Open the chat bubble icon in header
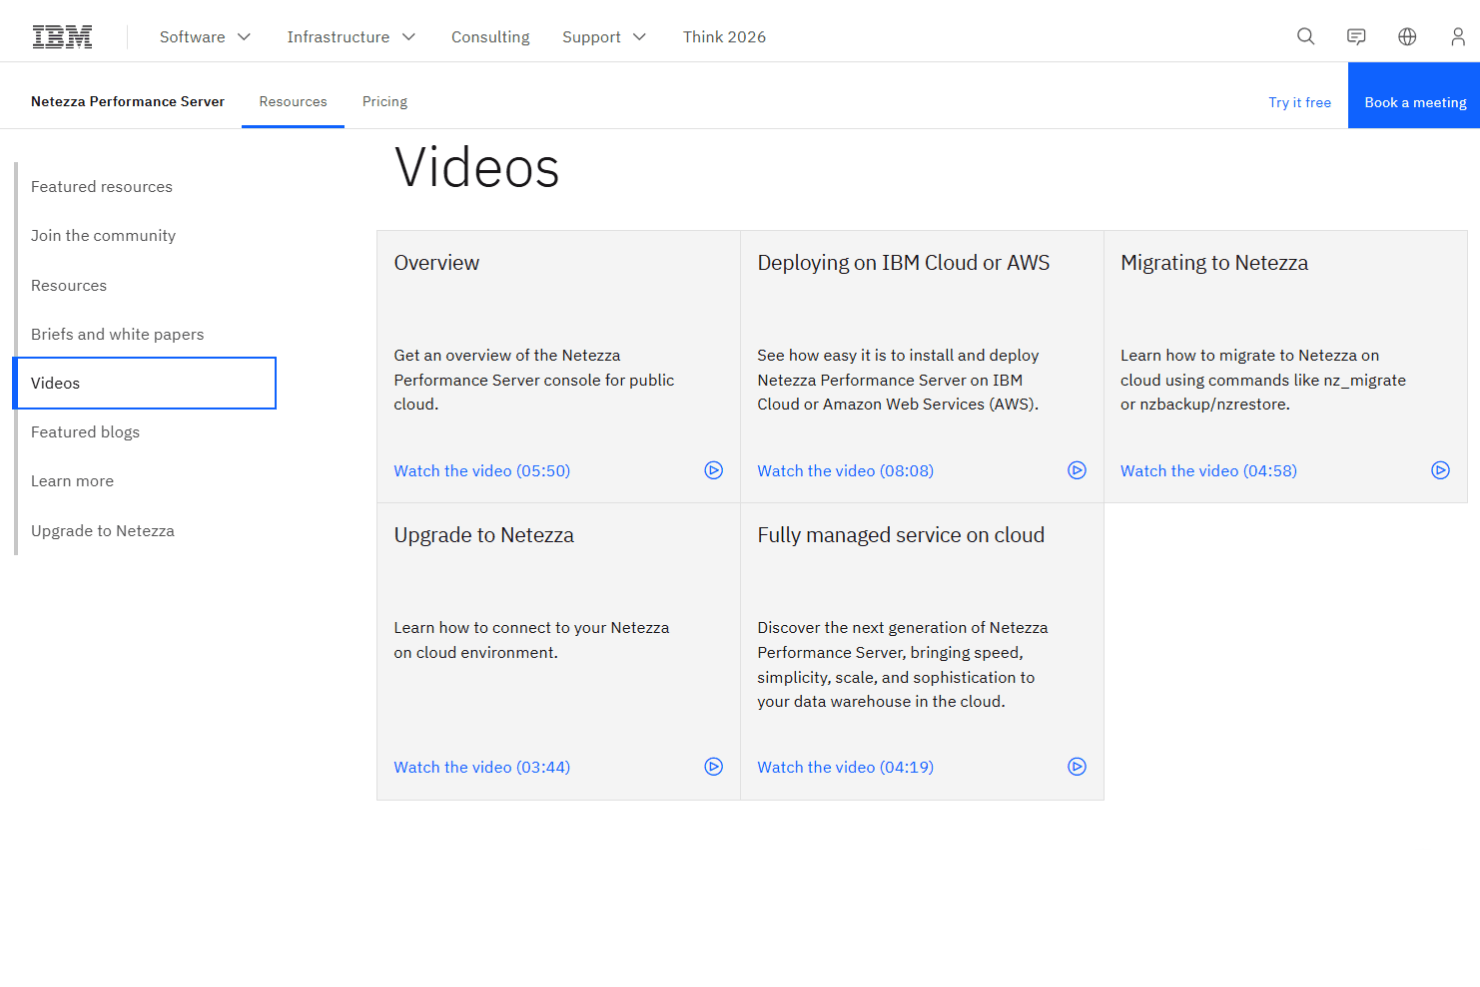This screenshot has height=987, width=1480. pyautogui.click(x=1356, y=37)
